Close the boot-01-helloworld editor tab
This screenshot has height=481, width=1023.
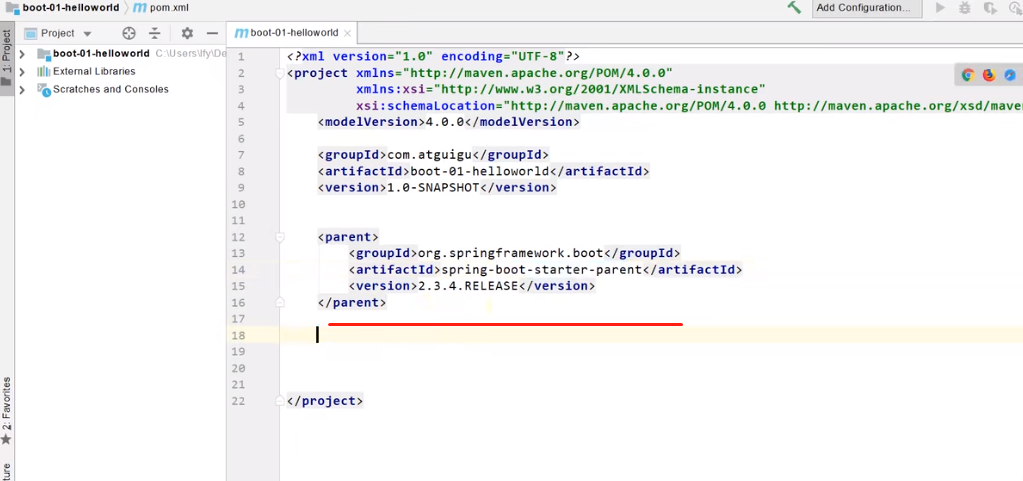347,33
